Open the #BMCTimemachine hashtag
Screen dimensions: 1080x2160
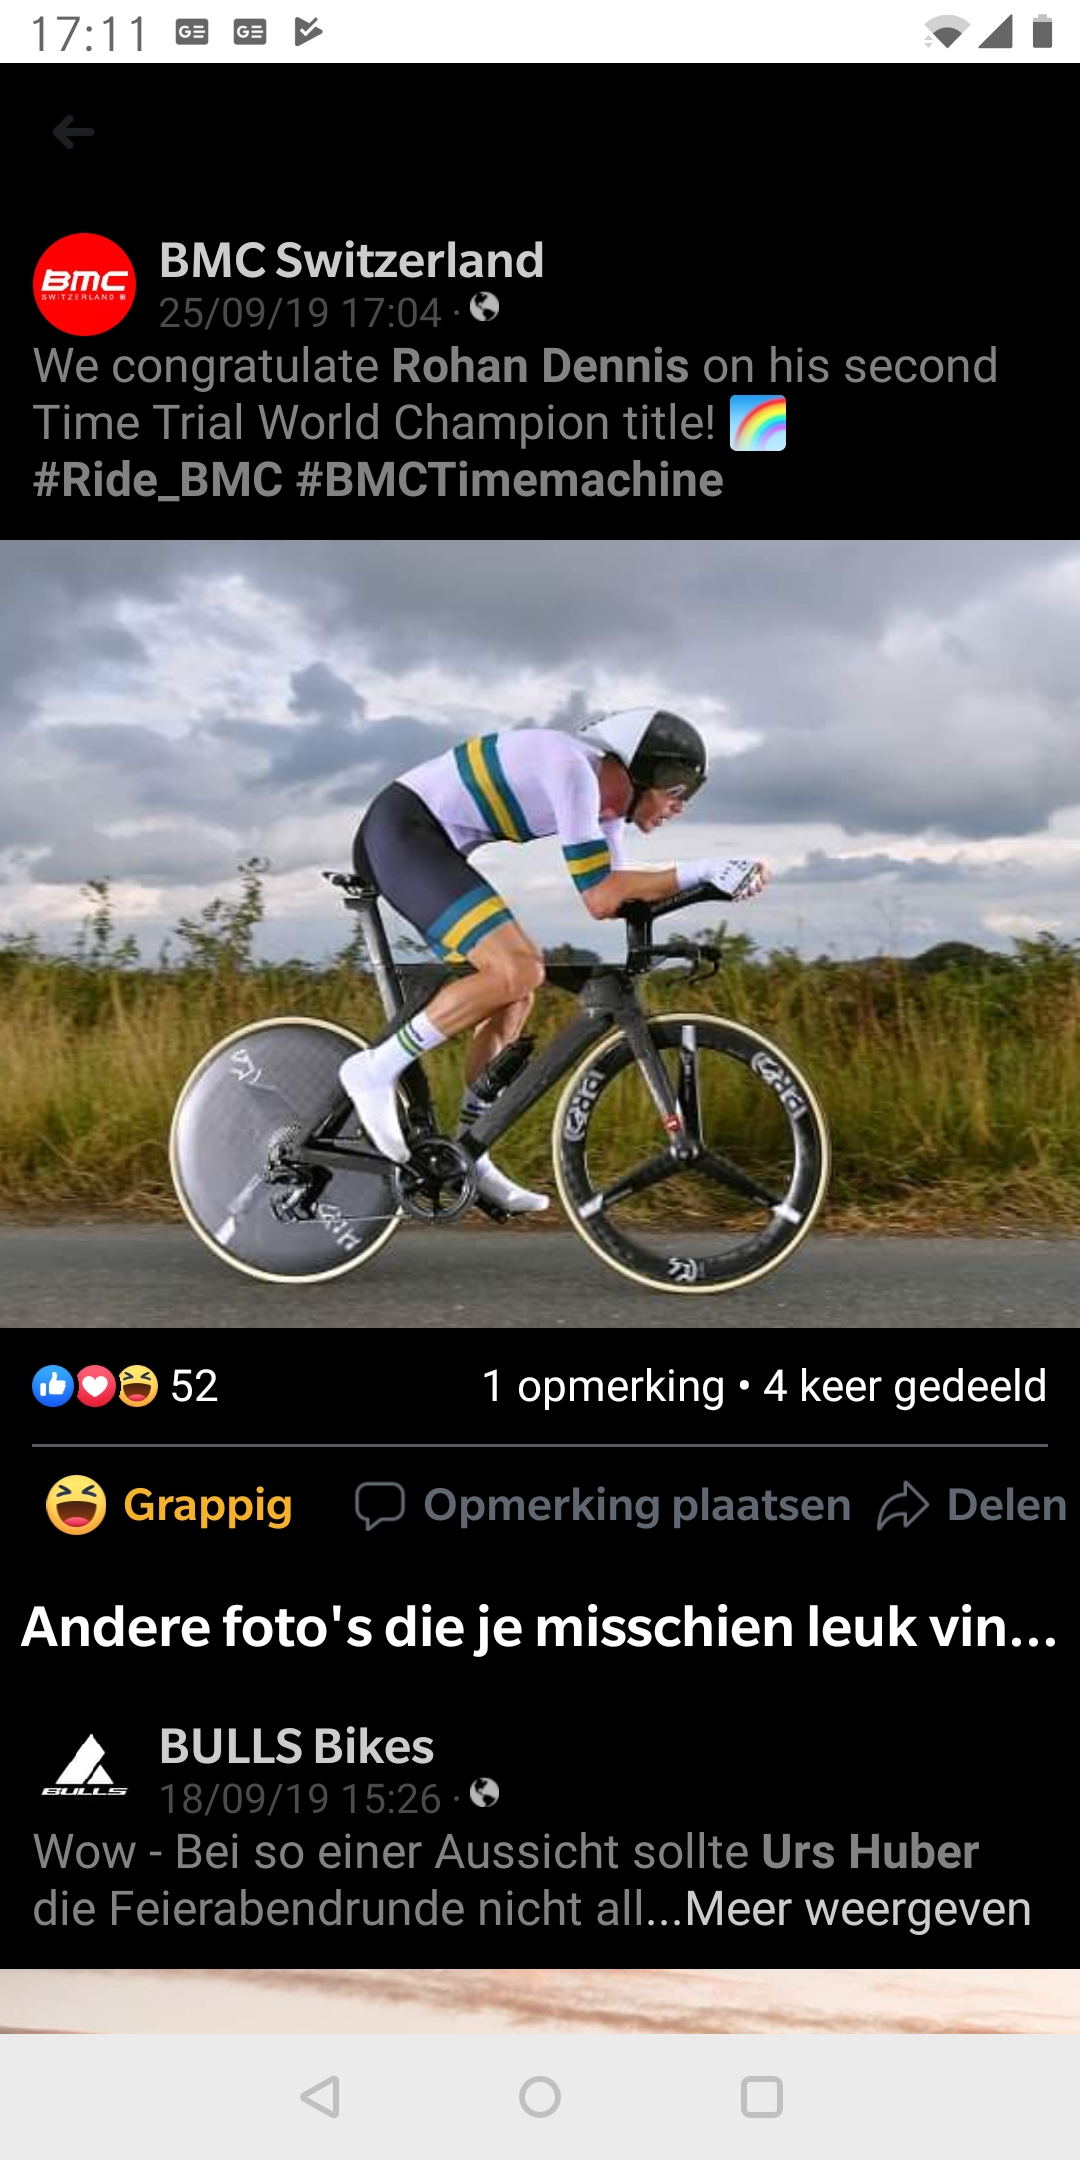(510, 480)
